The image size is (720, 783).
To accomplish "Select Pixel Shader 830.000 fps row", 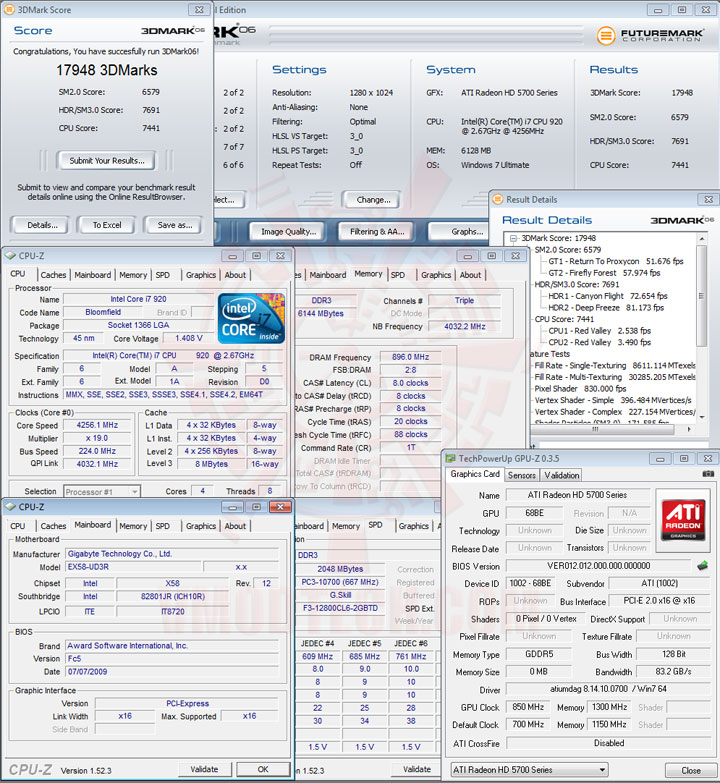I will pos(580,389).
